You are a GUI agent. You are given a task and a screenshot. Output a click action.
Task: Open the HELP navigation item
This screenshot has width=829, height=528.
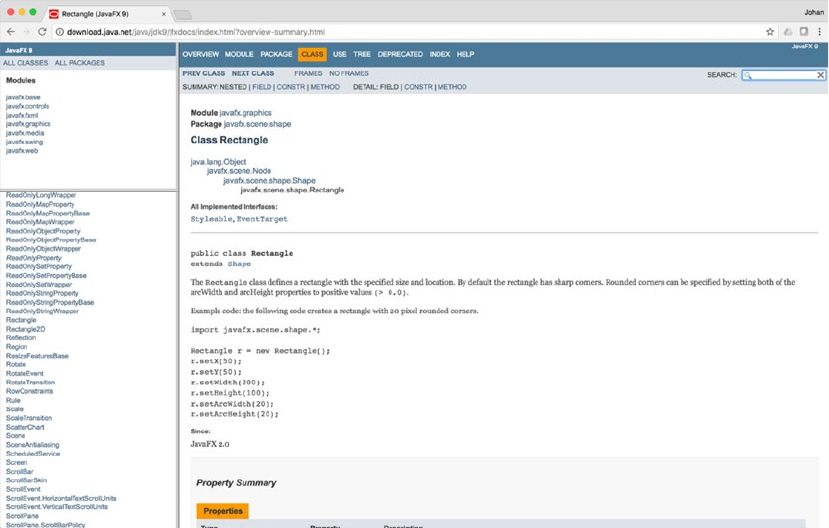pyautogui.click(x=465, y=54)
